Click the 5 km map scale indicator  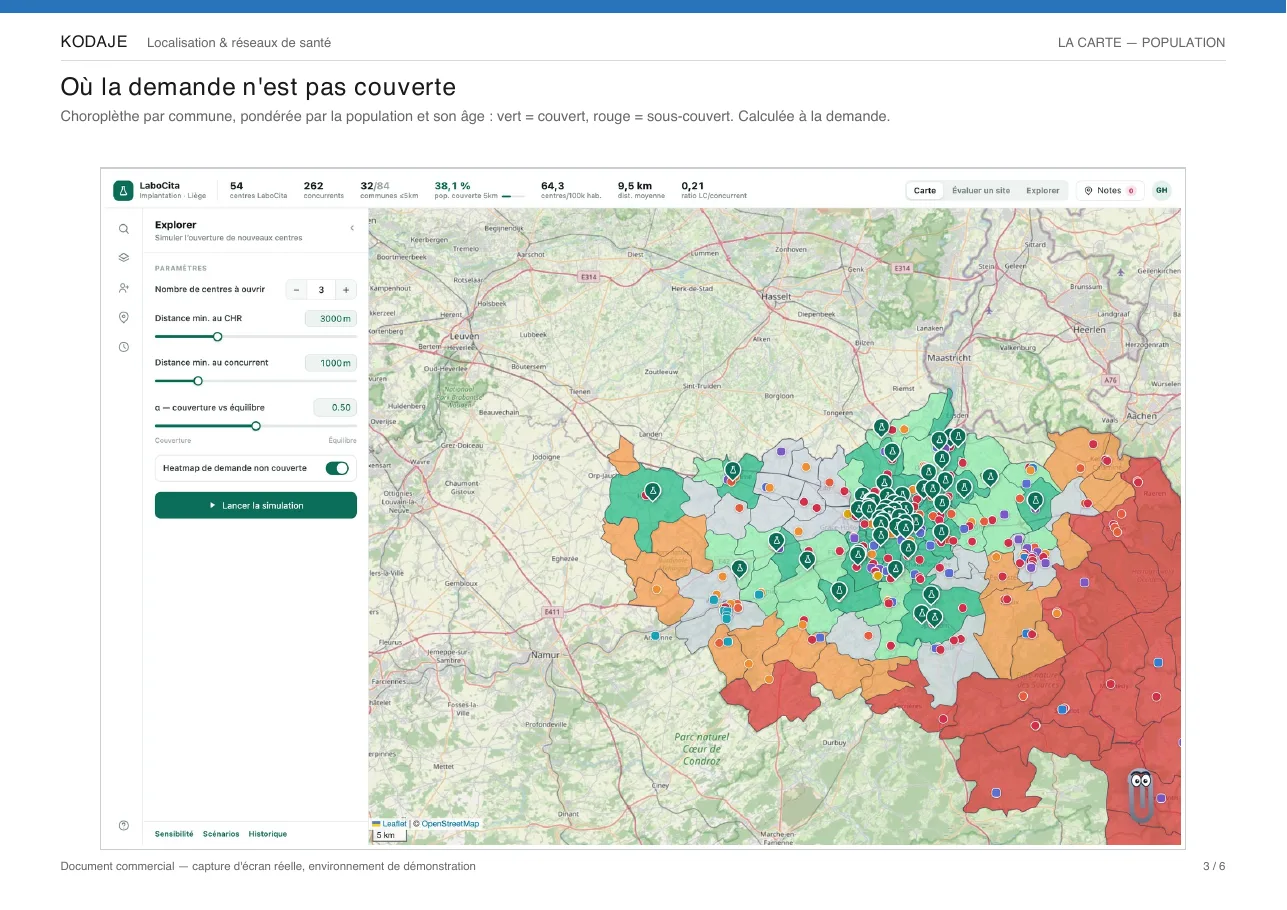[388, 835]
